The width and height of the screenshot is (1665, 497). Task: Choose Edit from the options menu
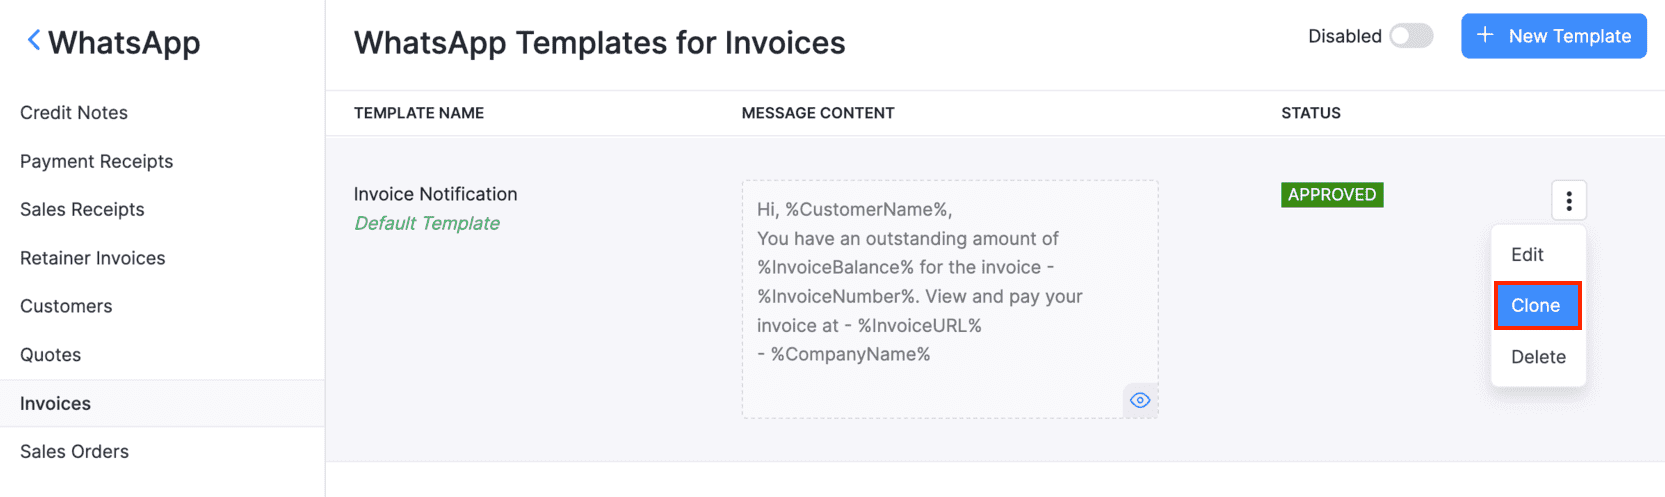[x=1527, y=255]
